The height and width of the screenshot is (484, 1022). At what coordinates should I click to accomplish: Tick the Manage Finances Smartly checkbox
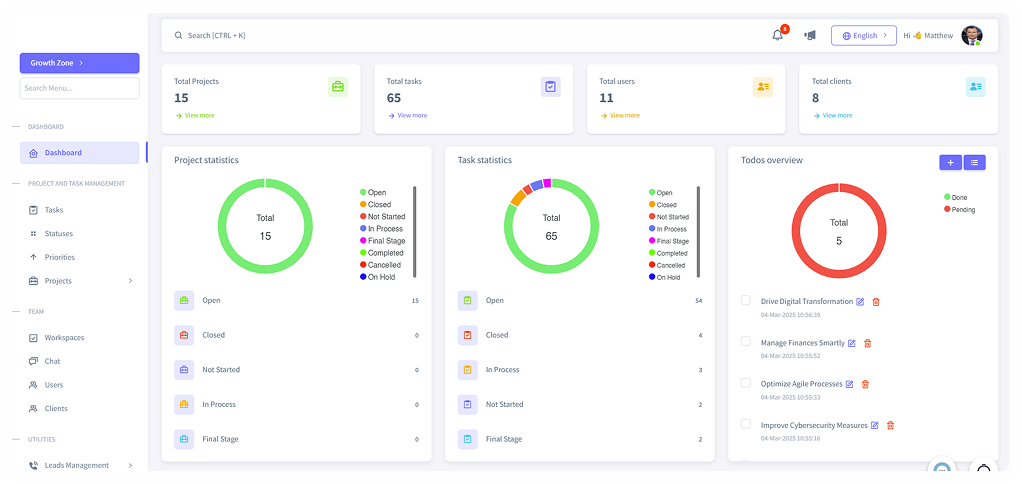coord(745,341)
